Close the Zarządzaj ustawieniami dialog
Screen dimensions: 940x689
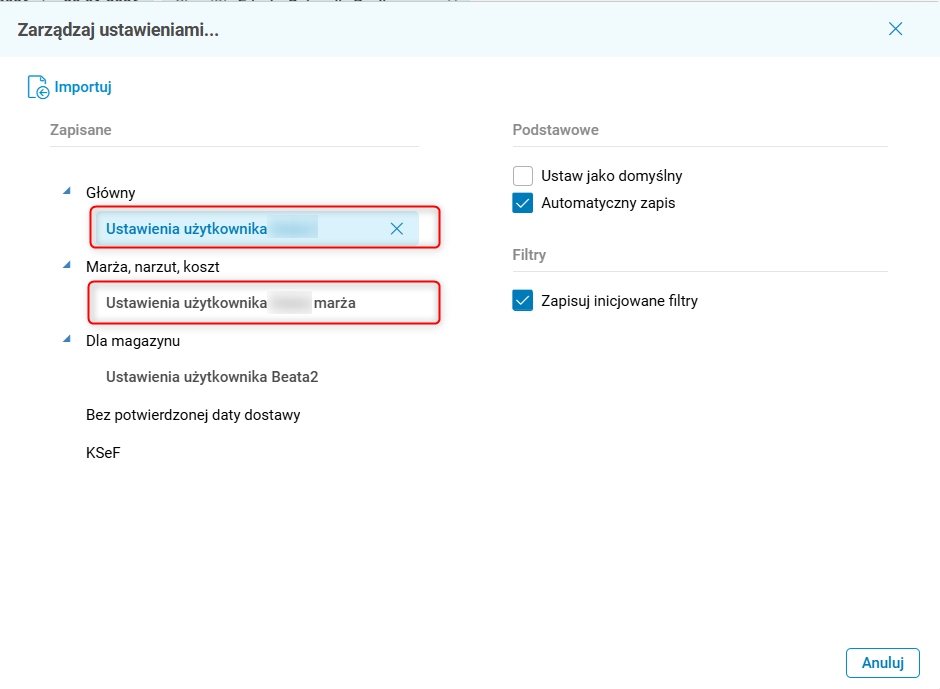[895, 29]
